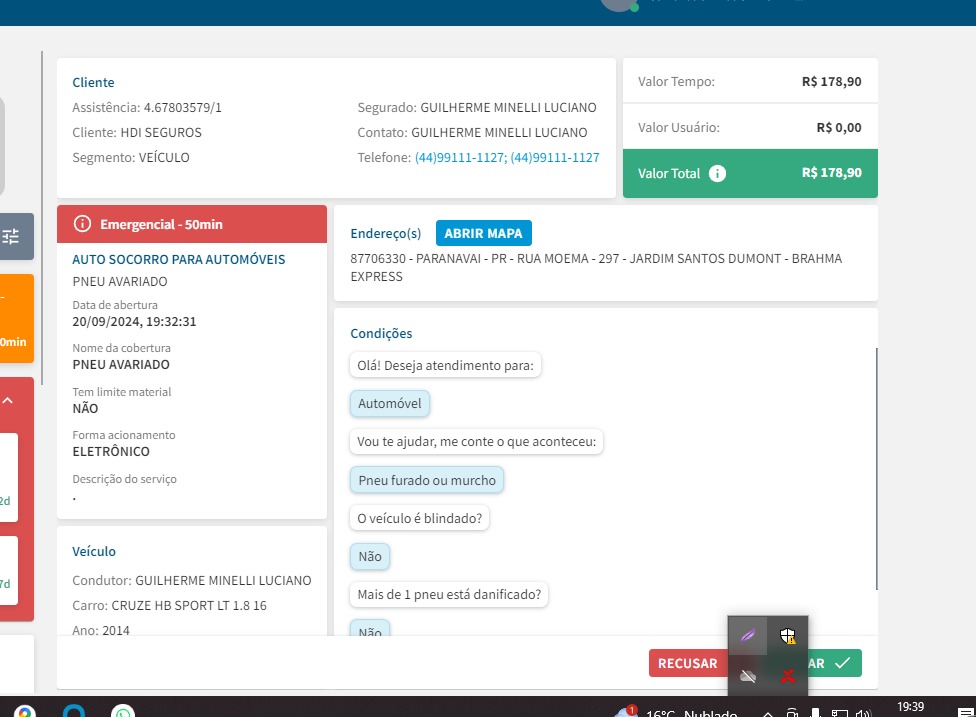Click the green accept button with checkmark

tap(834, 663)
